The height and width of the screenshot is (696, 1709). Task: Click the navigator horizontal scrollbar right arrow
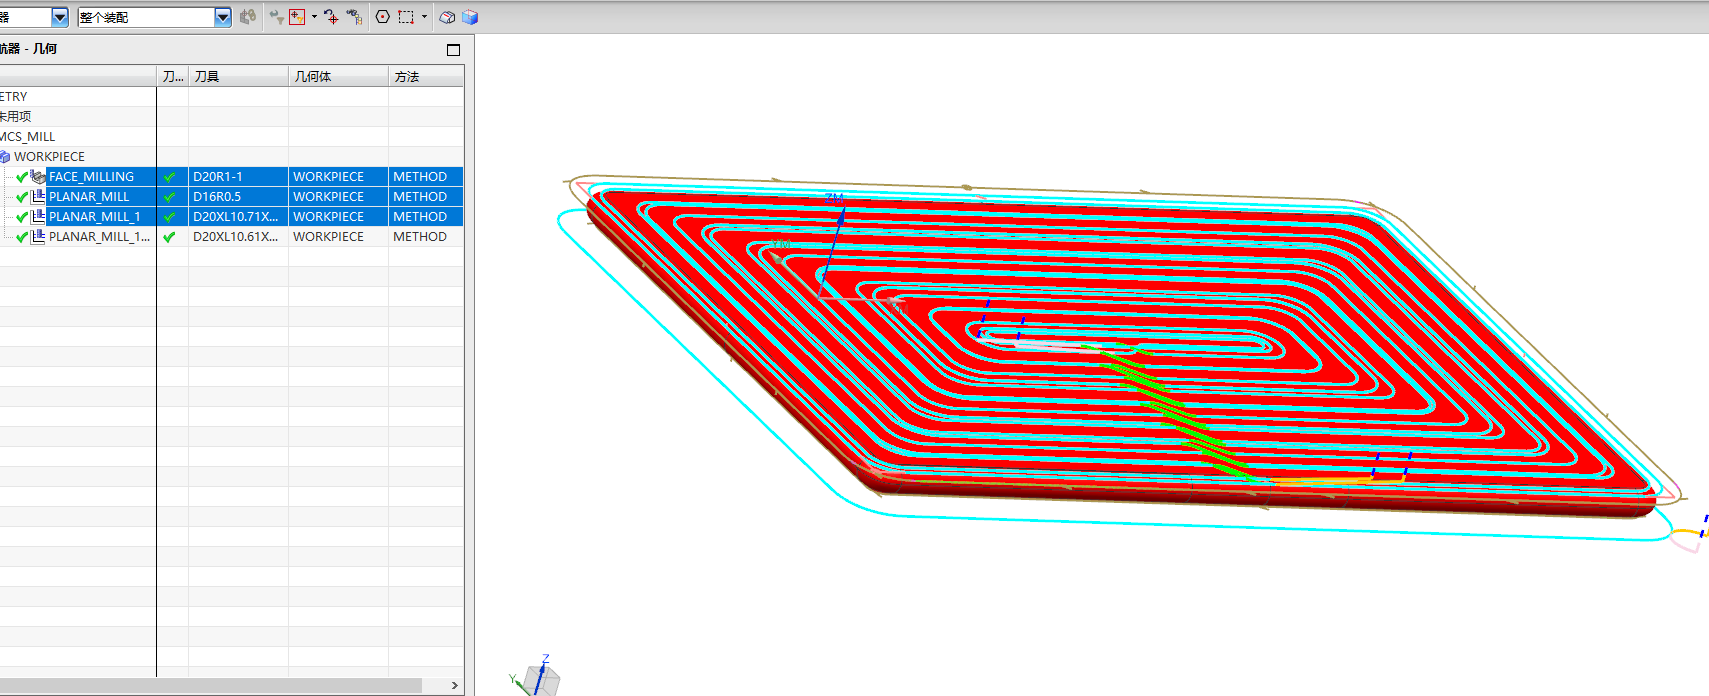click(x=455, y=685)
